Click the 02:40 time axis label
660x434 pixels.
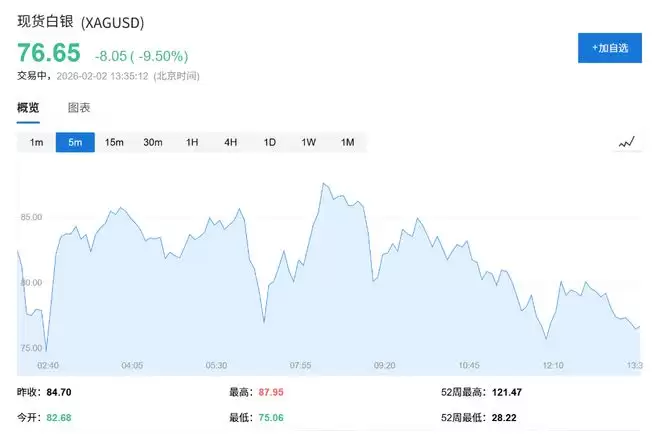coord(47,365)
